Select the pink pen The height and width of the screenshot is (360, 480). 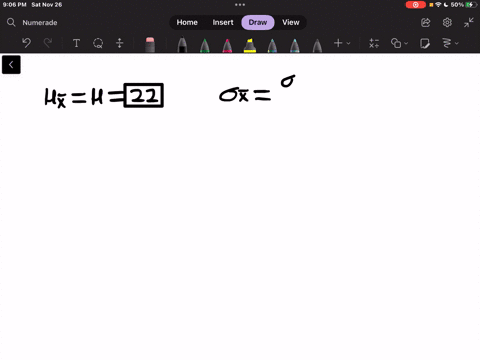click(227, 45)
